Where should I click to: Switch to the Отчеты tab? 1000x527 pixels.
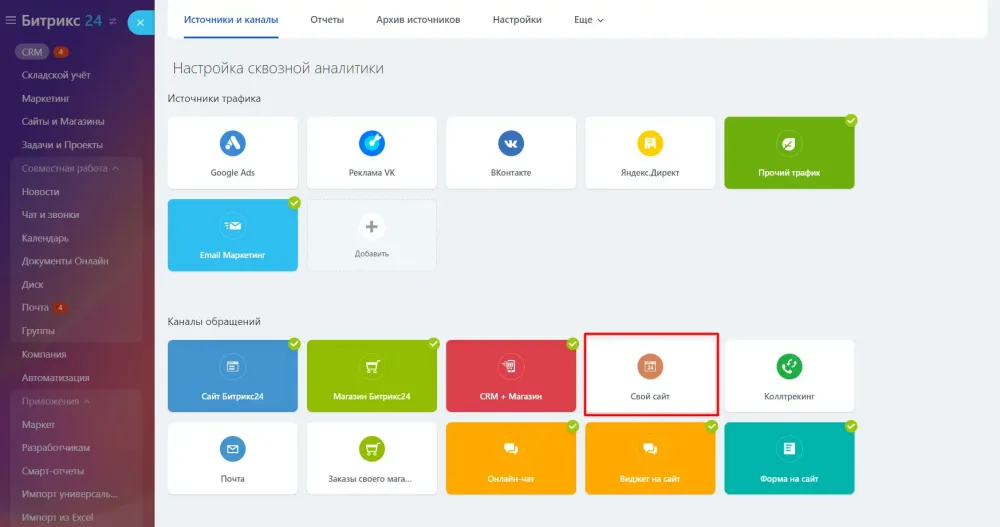pos(327,20)
